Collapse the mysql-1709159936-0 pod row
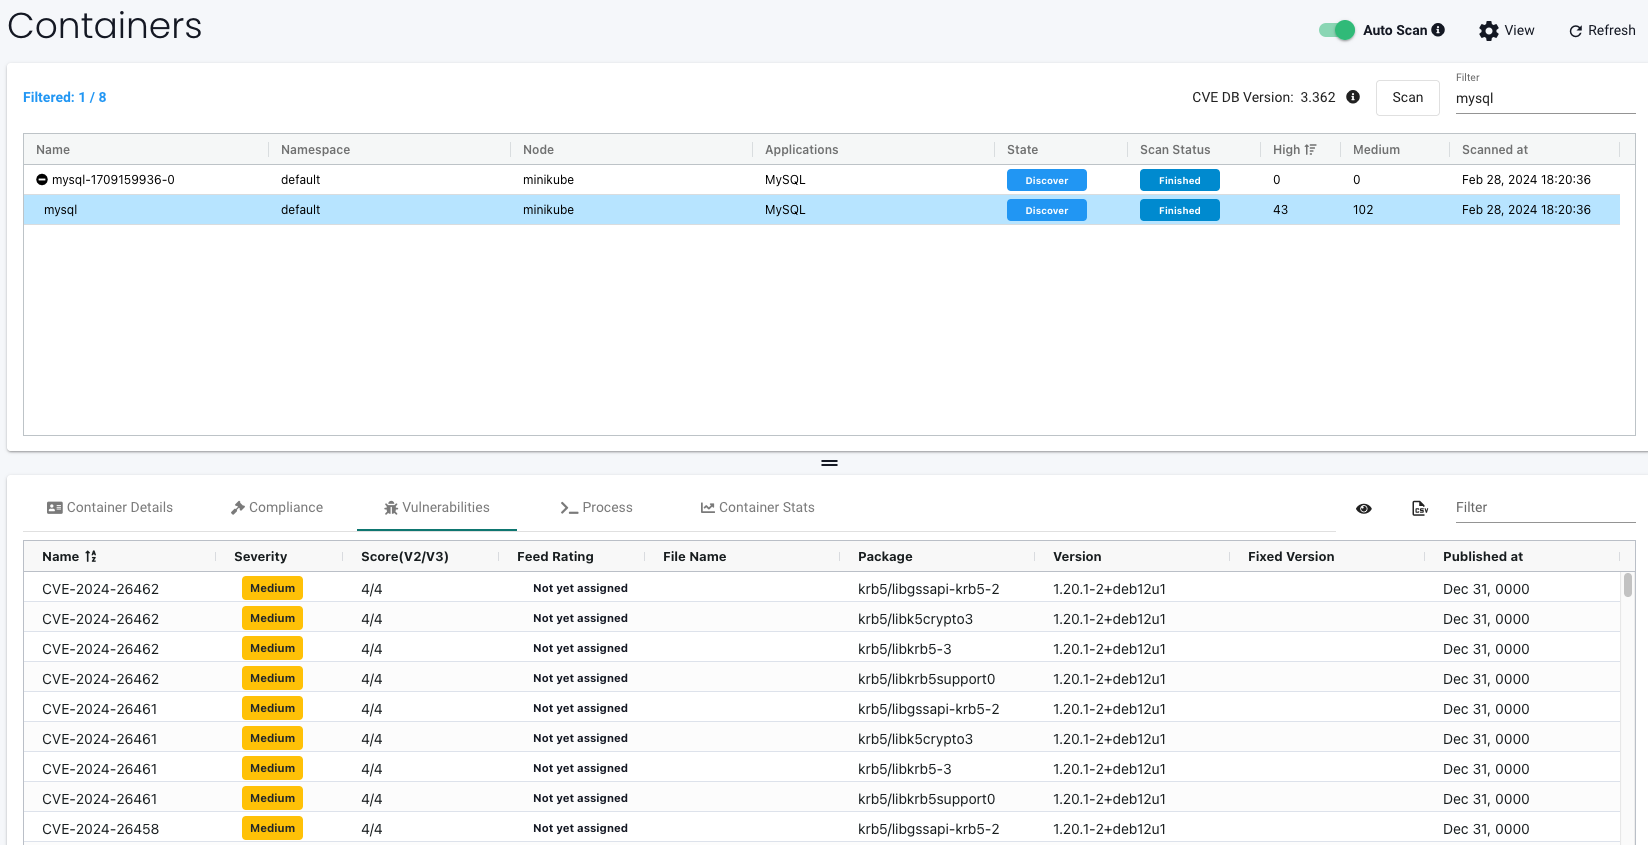Image resolution: width=1648 pixels, height=845 pixels. click(x=42, y=180)
